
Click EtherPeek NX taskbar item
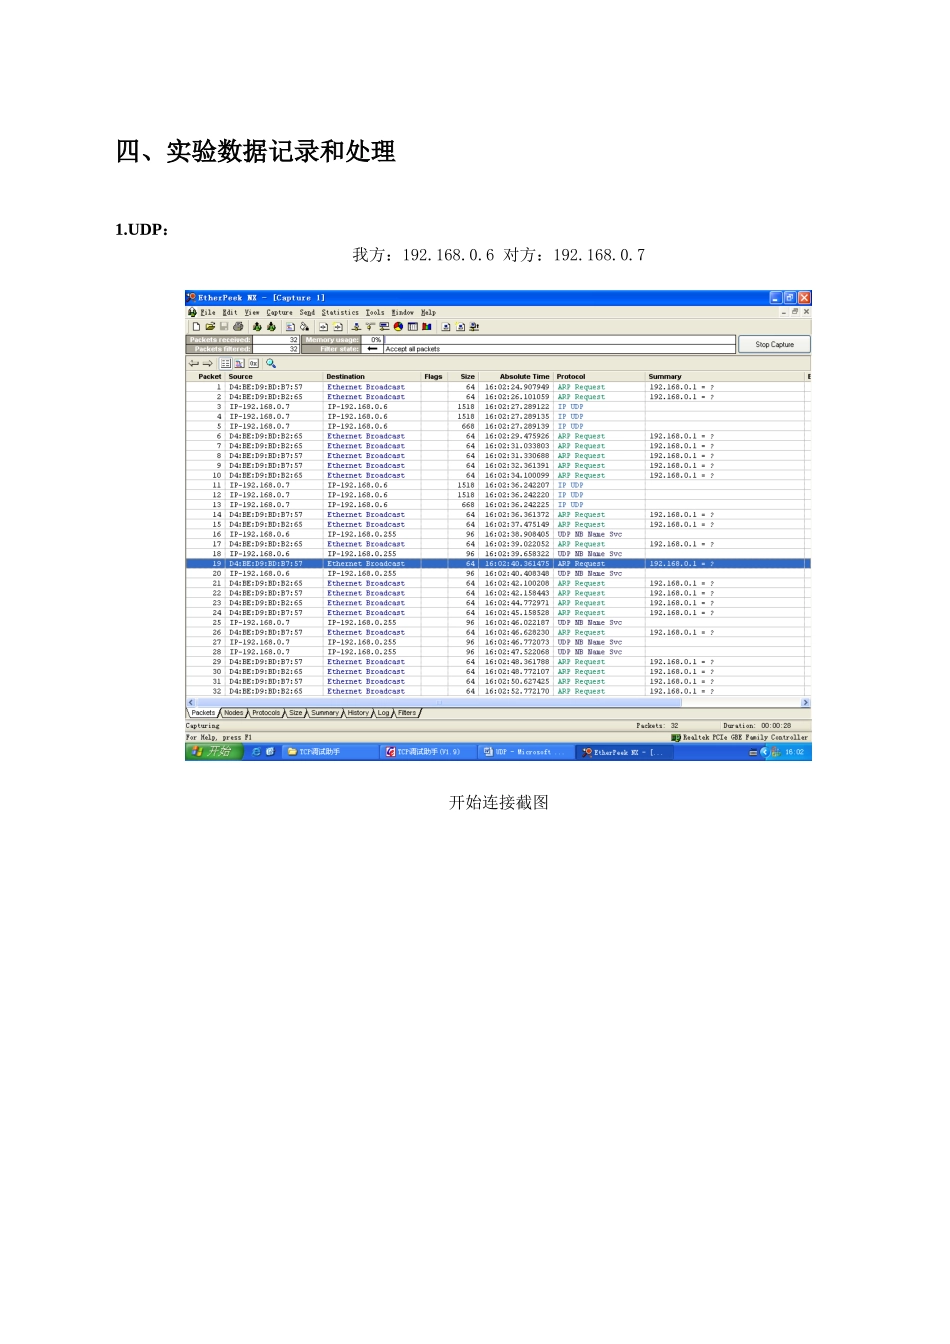click(622, 752)
